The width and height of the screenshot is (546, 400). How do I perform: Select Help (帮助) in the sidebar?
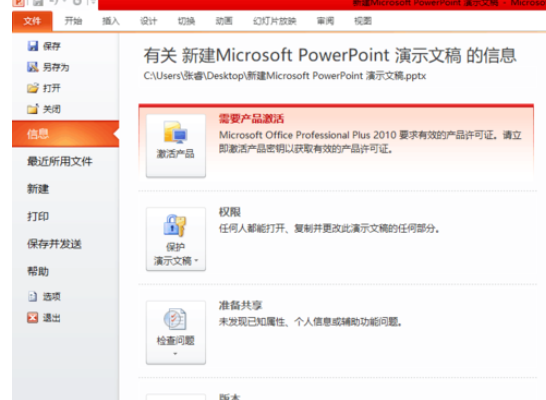coord(38,272)
